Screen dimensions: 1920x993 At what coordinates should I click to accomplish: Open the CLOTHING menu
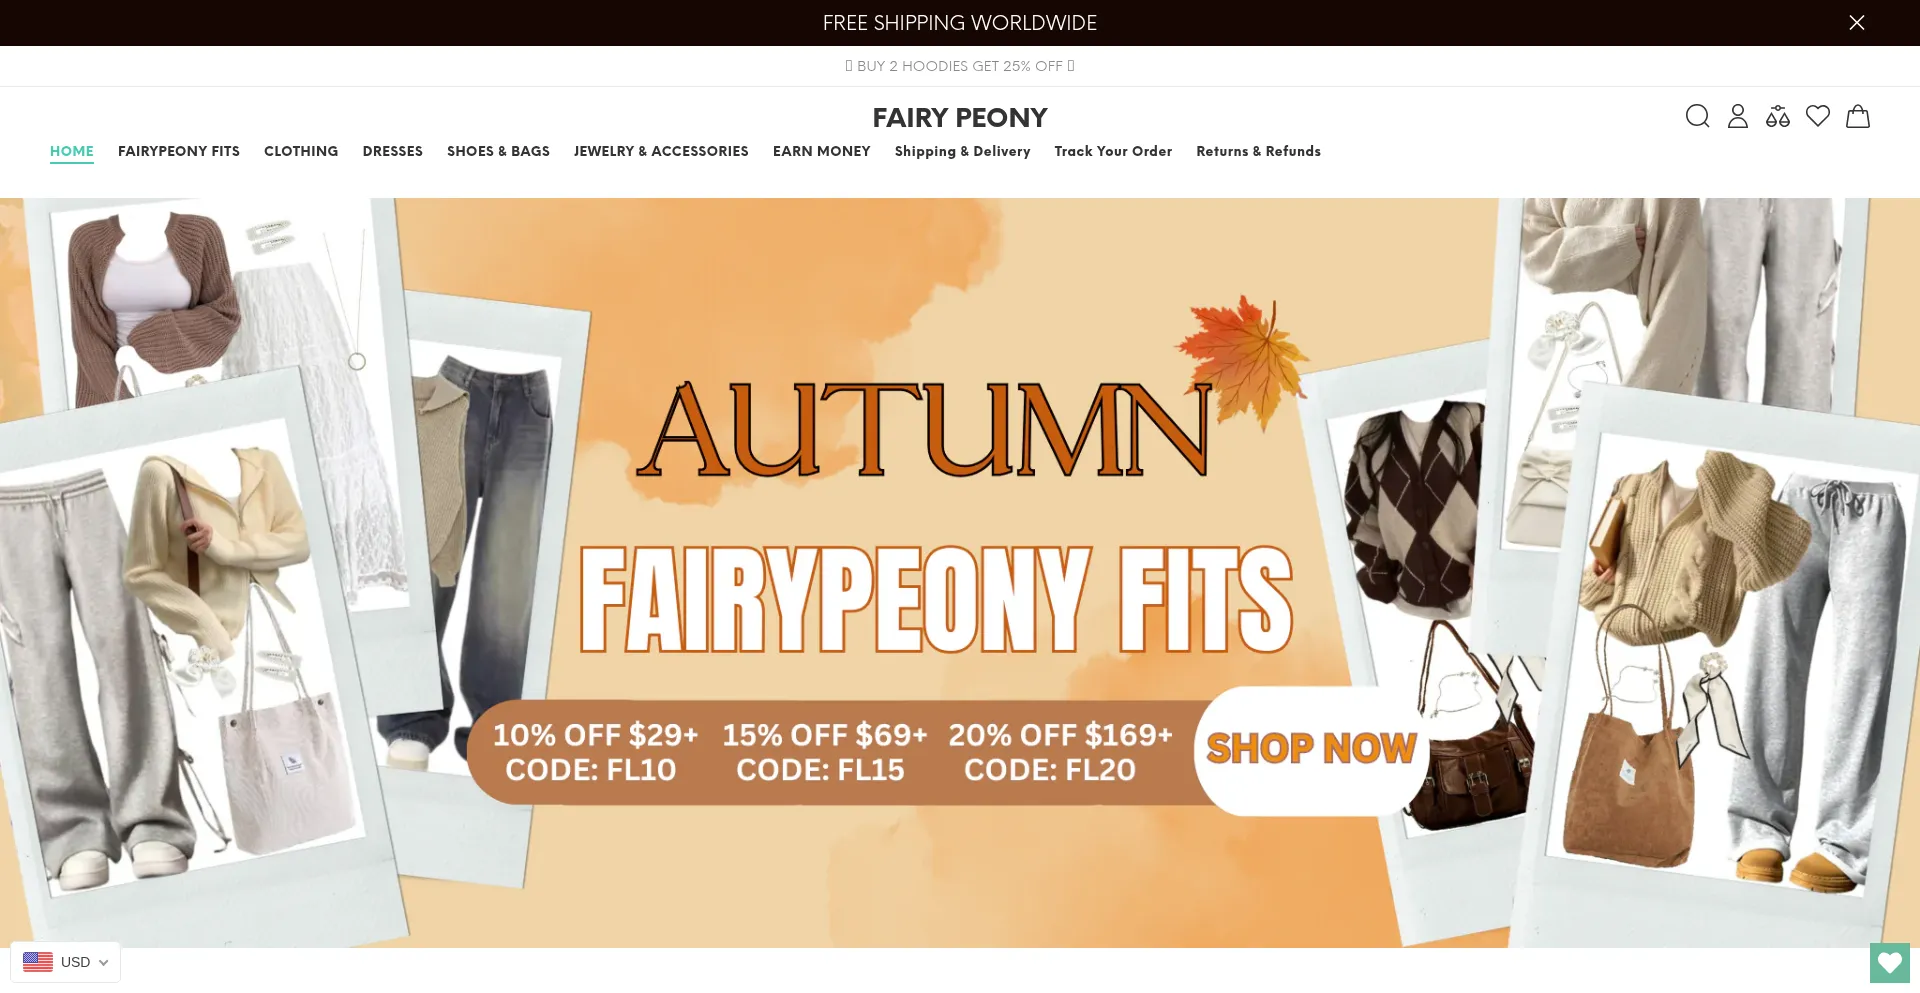[x=301, y=151]
